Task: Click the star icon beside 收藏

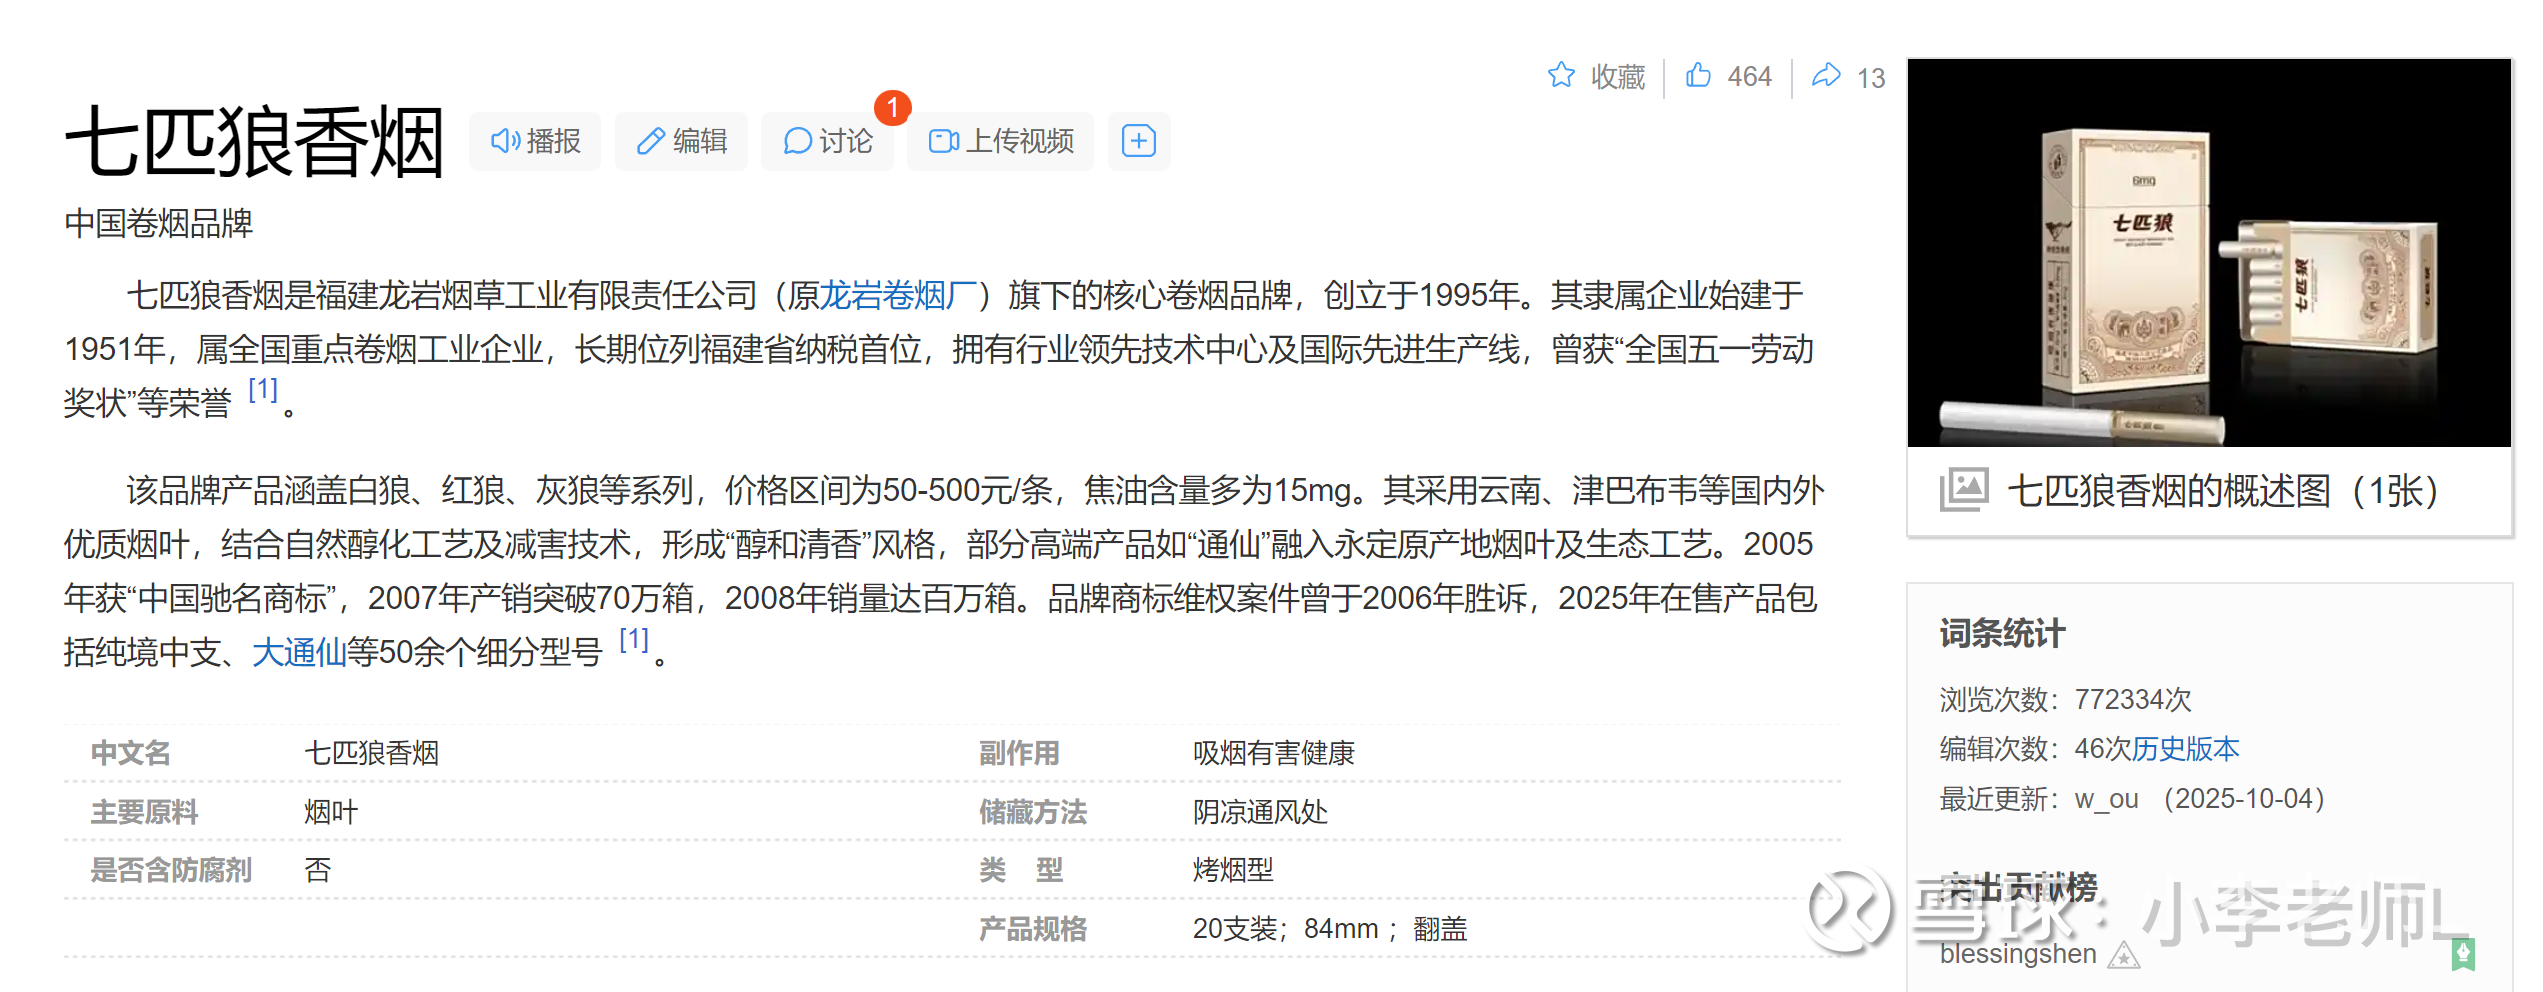Action: 1561,75
